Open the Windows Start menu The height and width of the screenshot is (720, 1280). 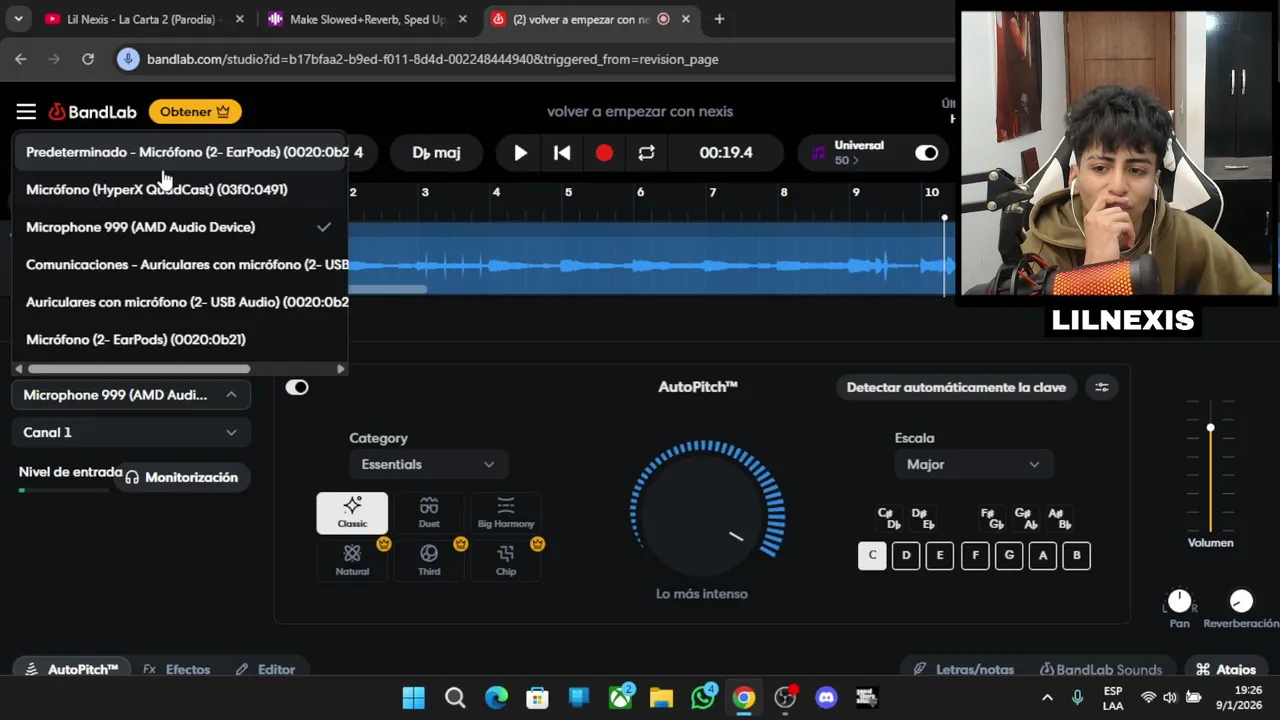413,697
